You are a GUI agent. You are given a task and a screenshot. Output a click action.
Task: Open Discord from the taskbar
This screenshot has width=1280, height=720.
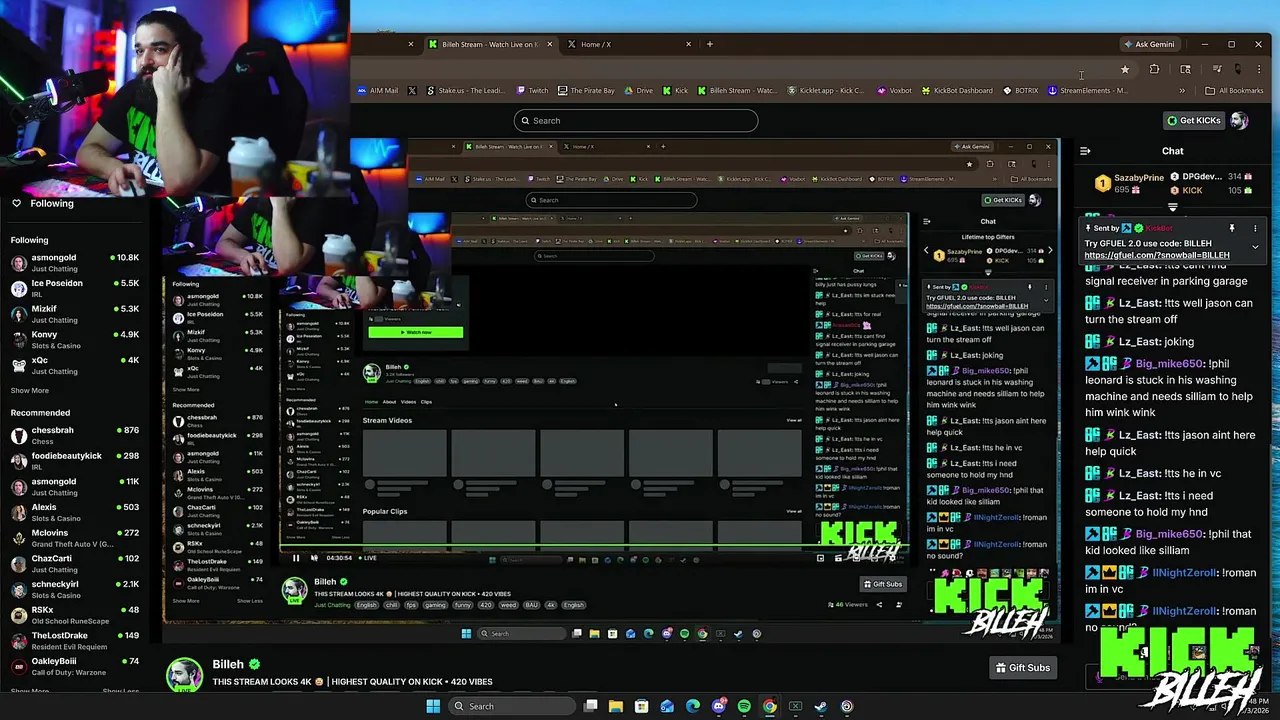click(718, 706)
